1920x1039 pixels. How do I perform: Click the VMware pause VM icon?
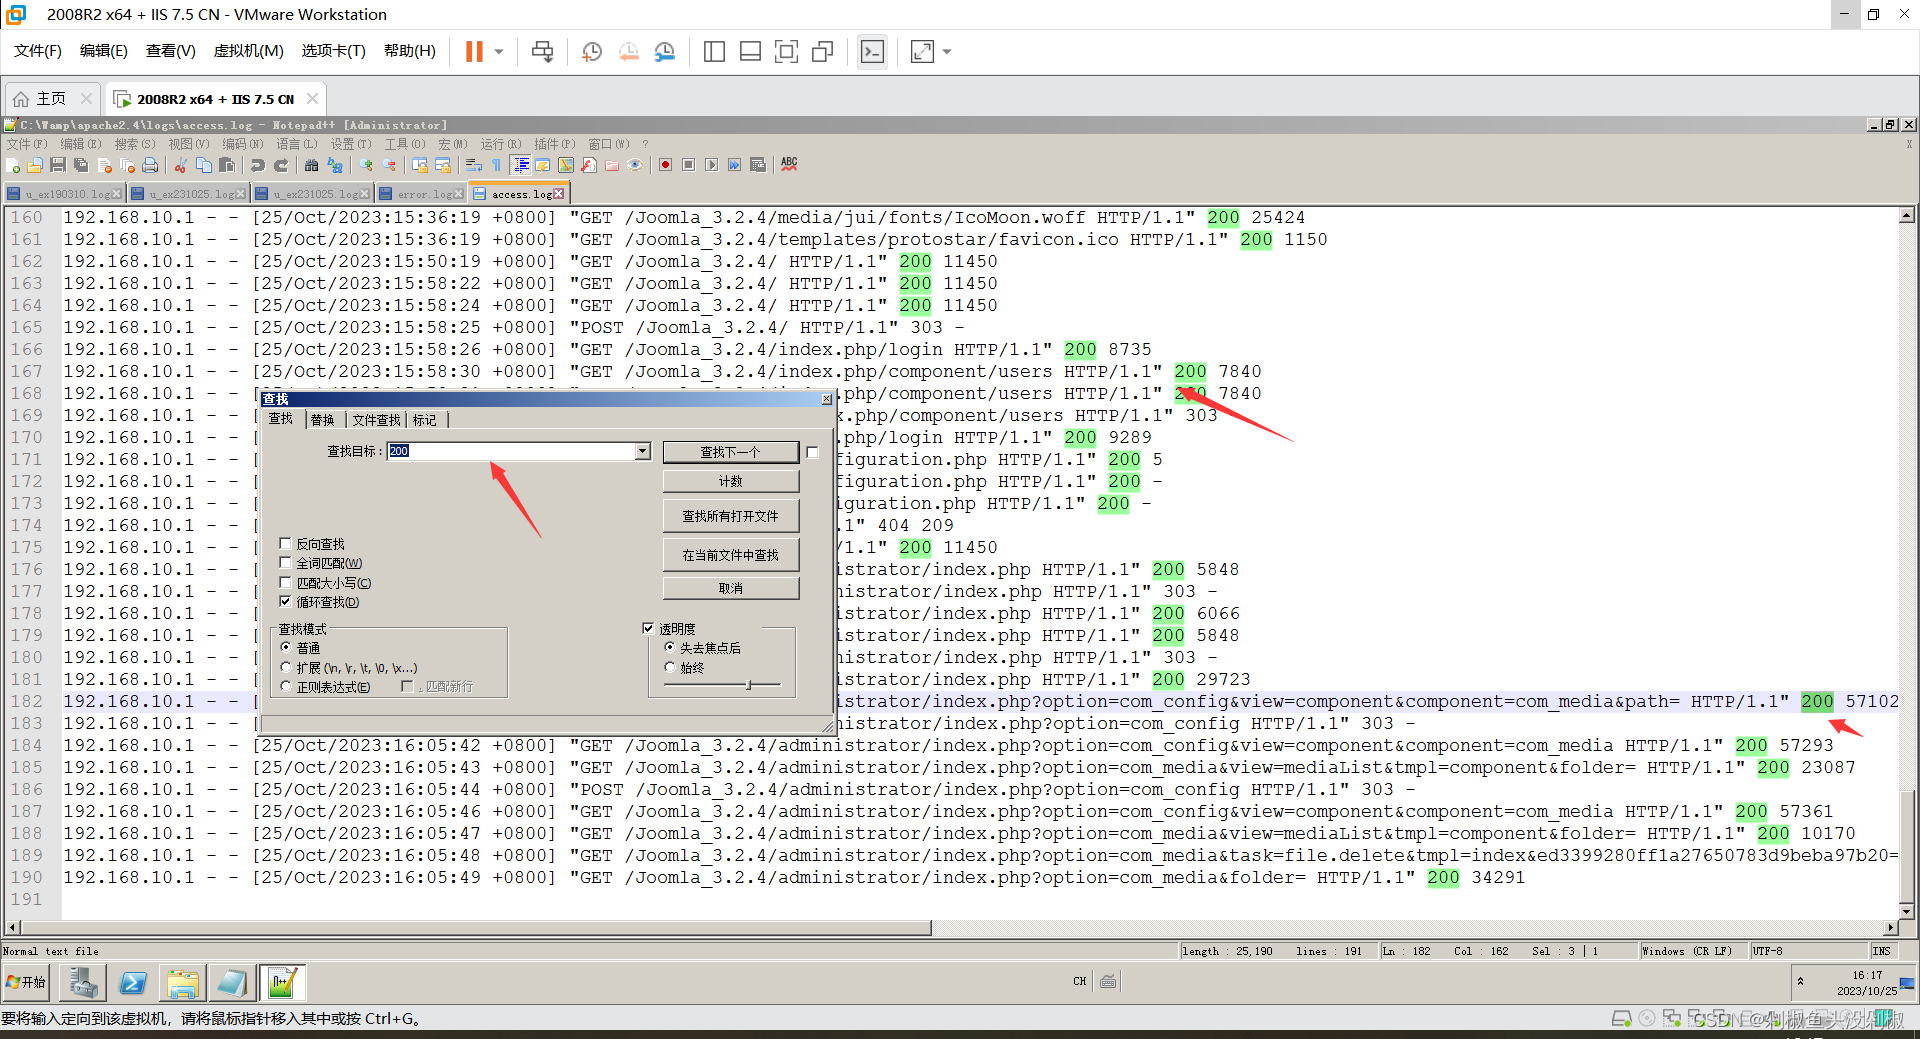(x=474, y=51)
